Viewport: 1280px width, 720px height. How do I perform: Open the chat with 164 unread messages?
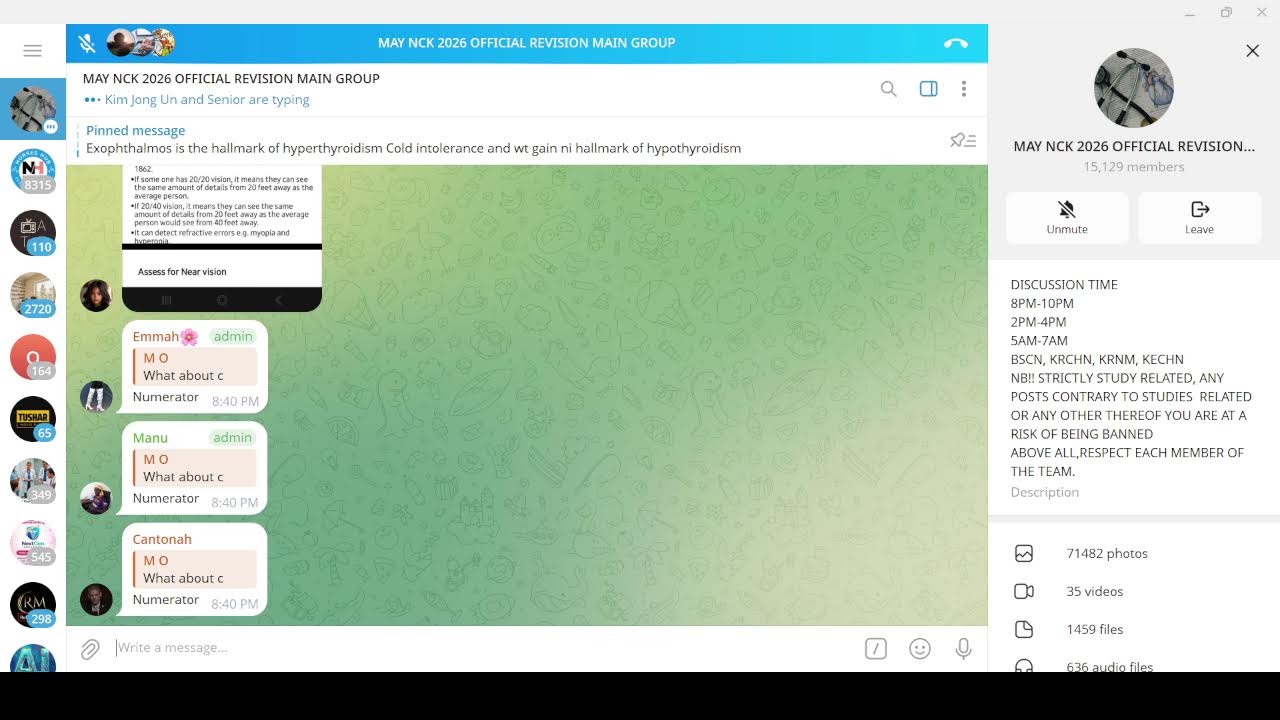pos(33,356)
